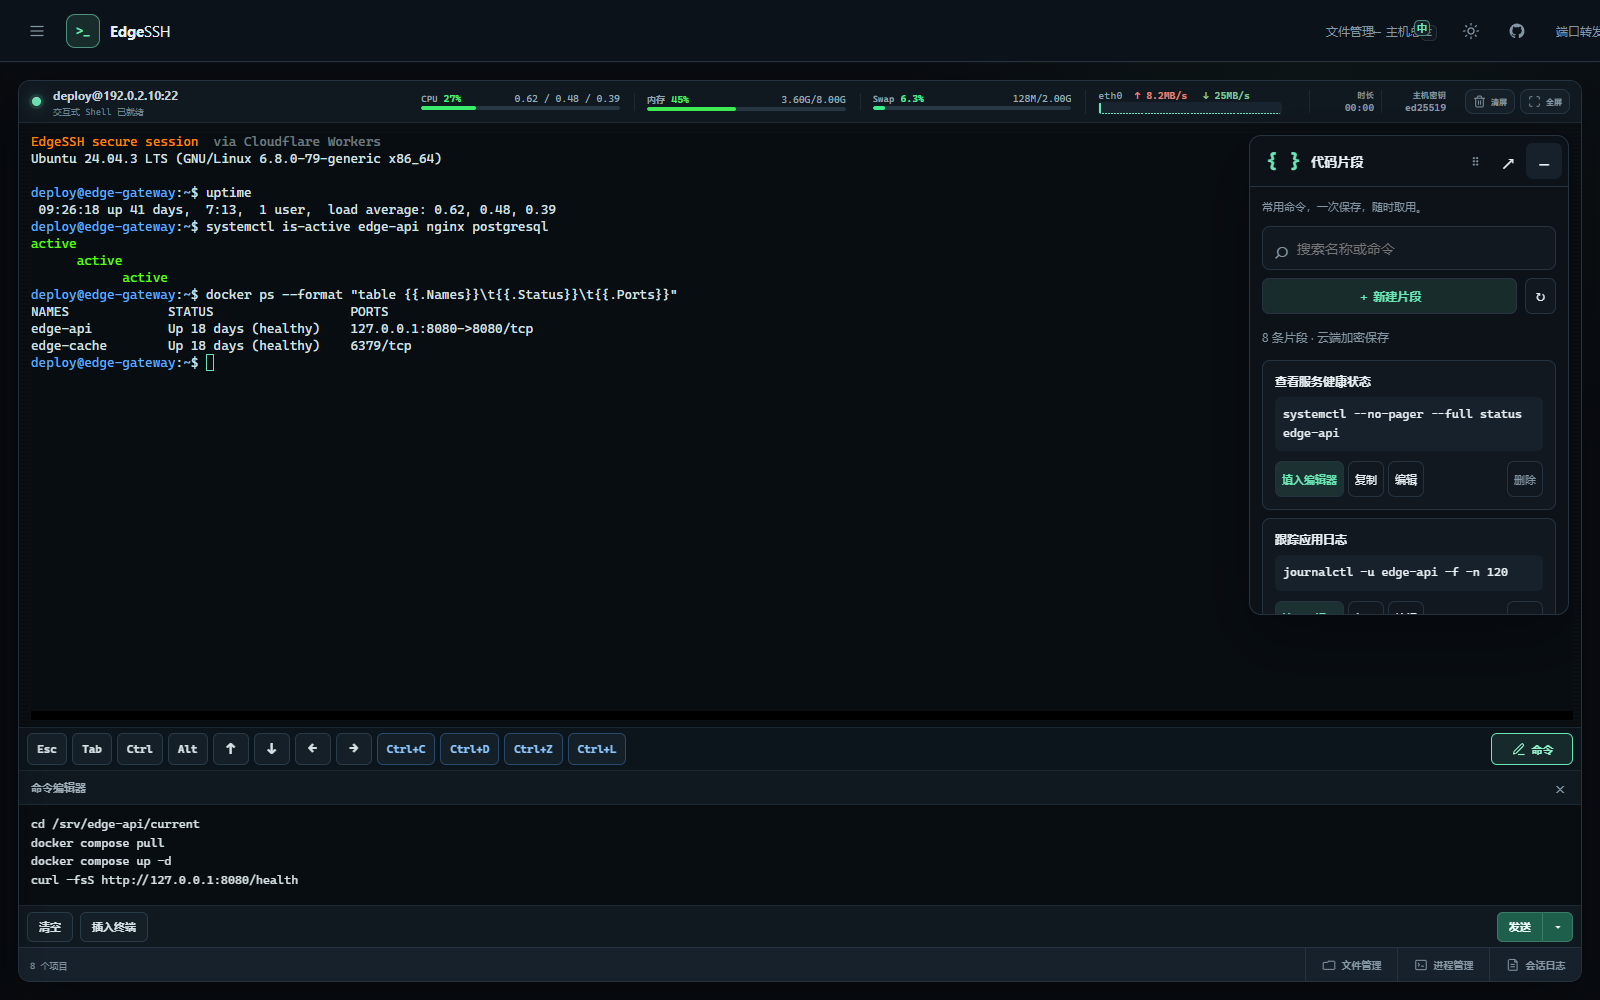Image resolution: width=1600 pixels, height=1000 pixels.
Task: Send the Esc key
Action: click(x=47, y=749)
